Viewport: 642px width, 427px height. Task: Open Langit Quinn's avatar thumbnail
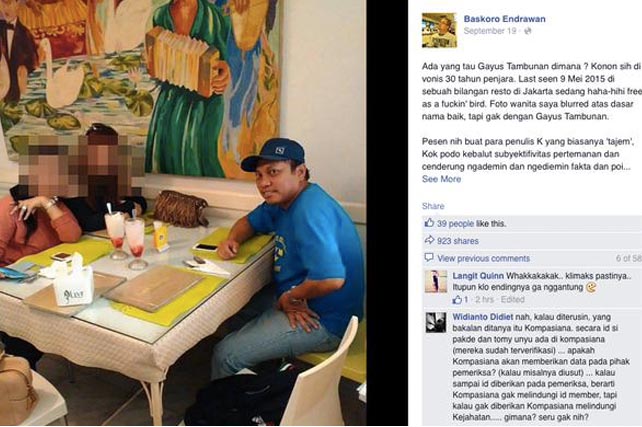(436, 282)
